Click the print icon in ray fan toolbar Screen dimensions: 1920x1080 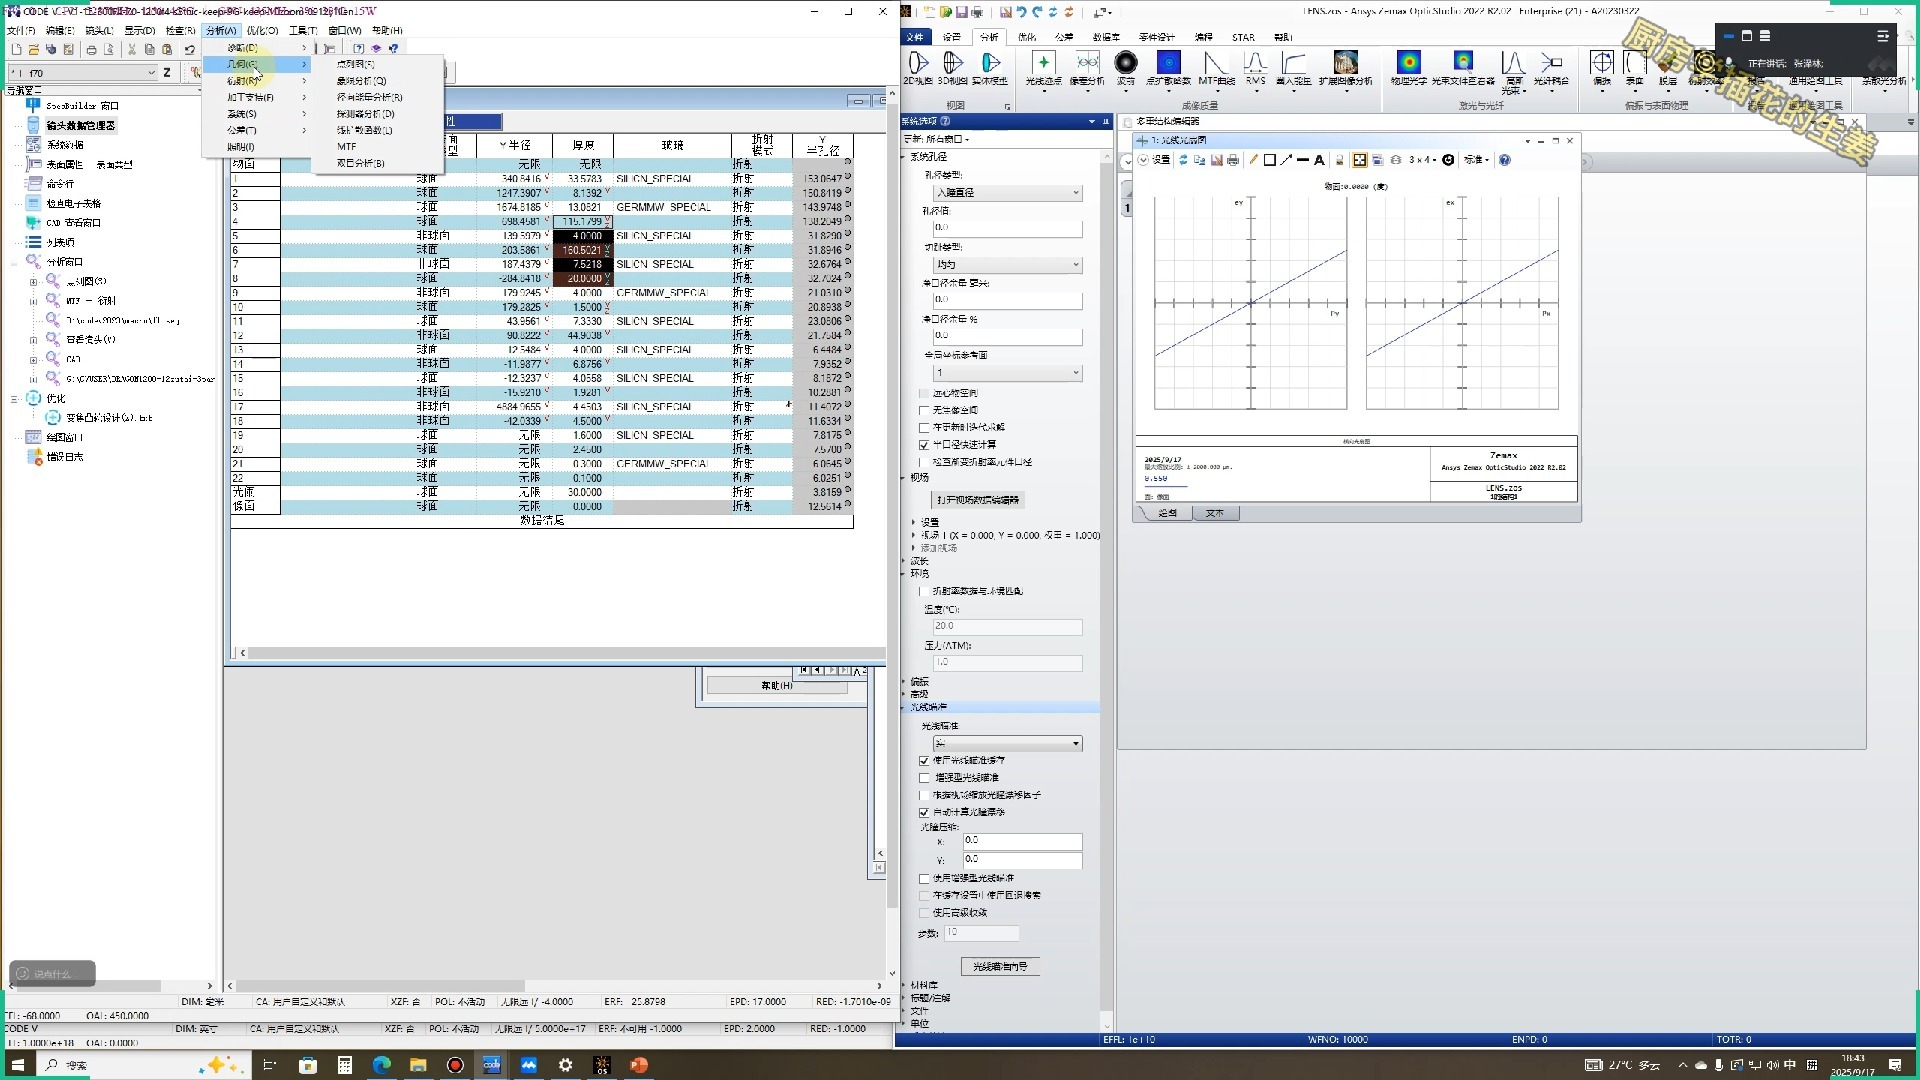(1233, 160)
